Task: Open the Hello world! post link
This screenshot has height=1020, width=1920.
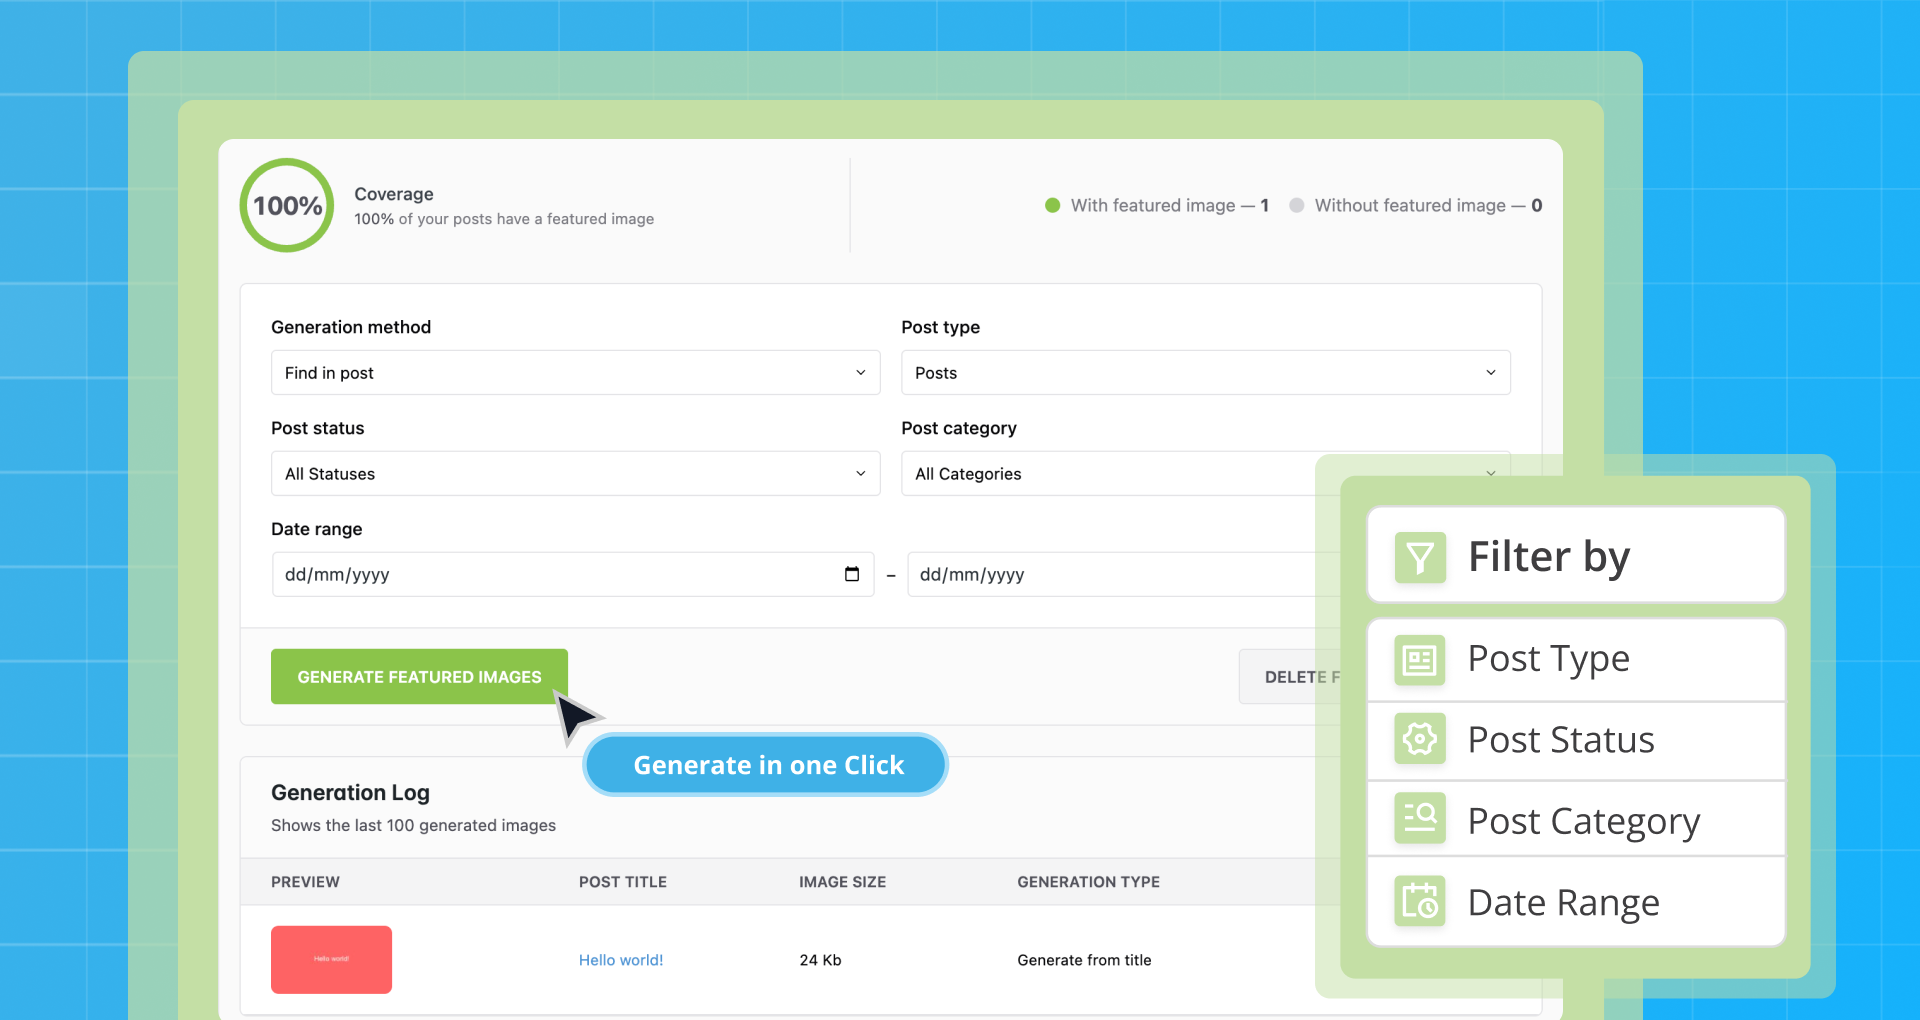Action: (x=620, y=959)
